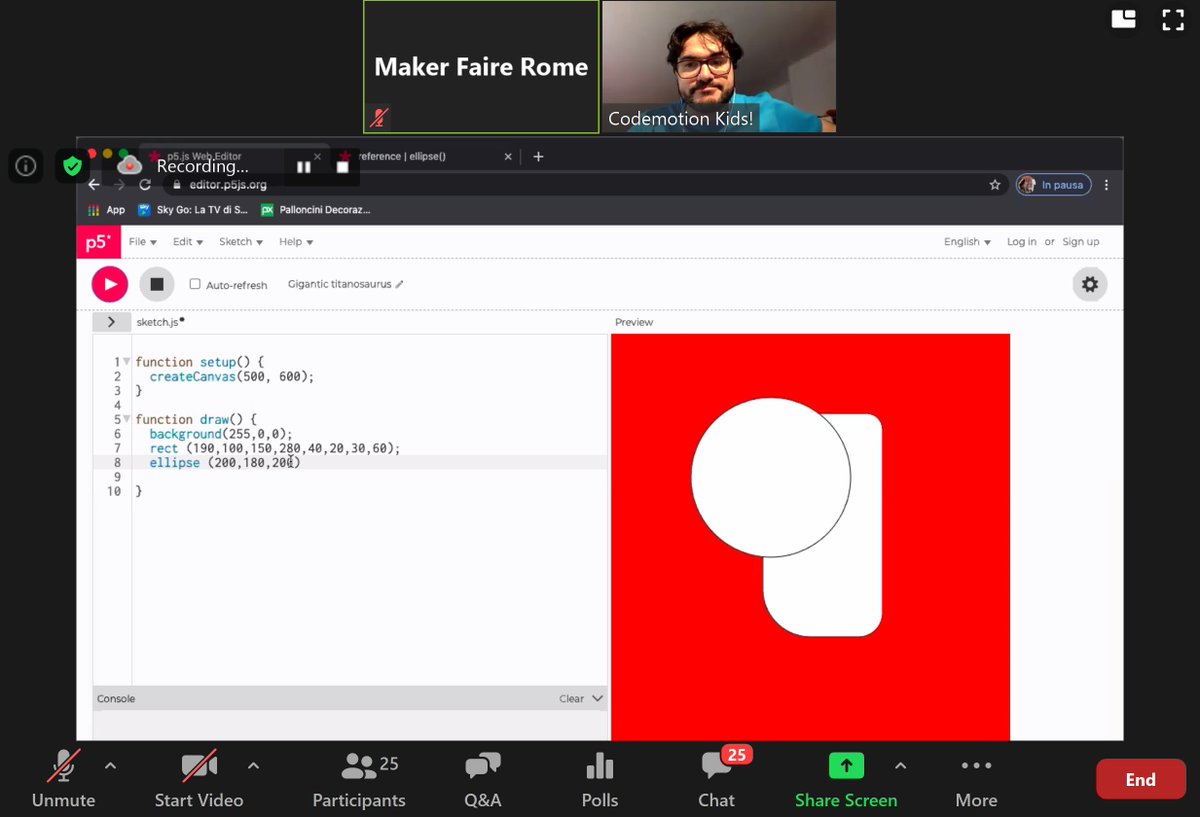Image resolution: width=1200 pixels, height=817 pixels.
Task: Click the ellipse code line in editor
Action: (x=225, y=463)
